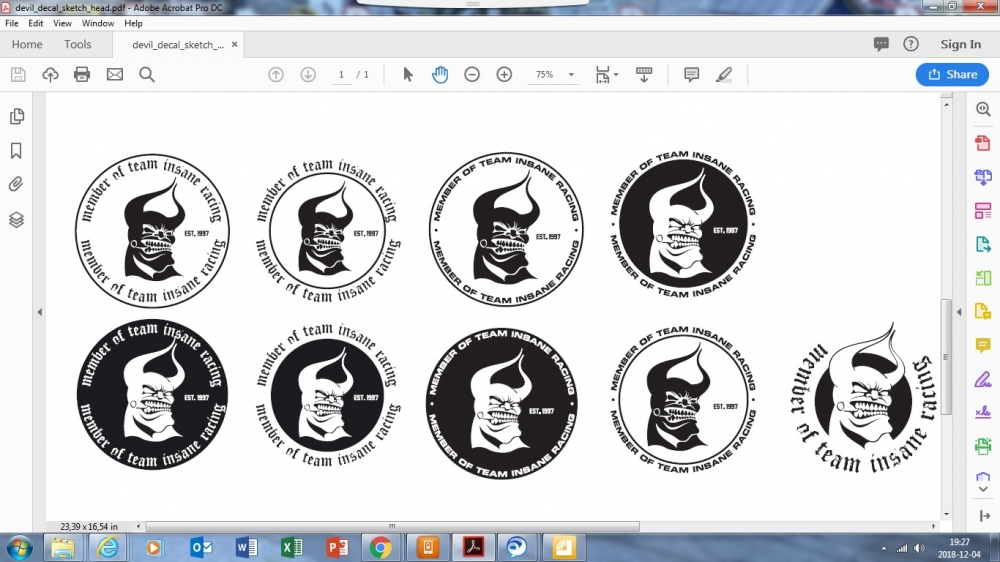Click the Zoom in plus icon
The image size is (1000, 562).
click(504, 75)
